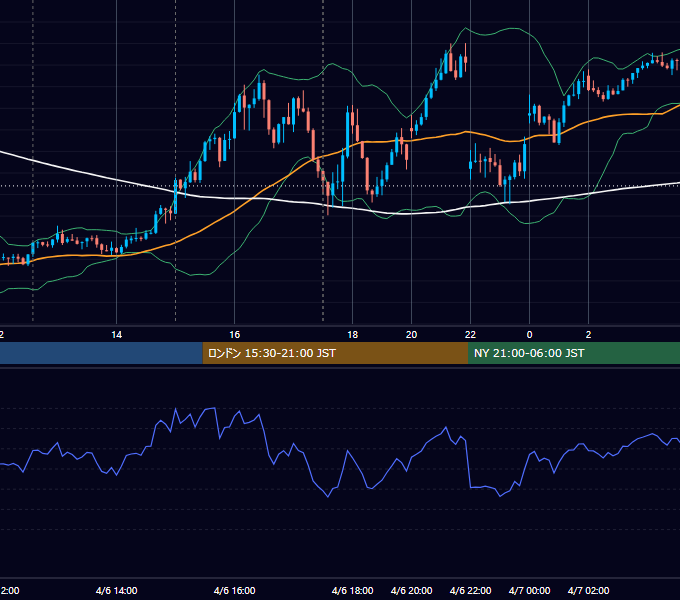Viewport: 680px width, 600px height.
Task: Click the 4/6 16:00 date label
Action: (235, 590)
